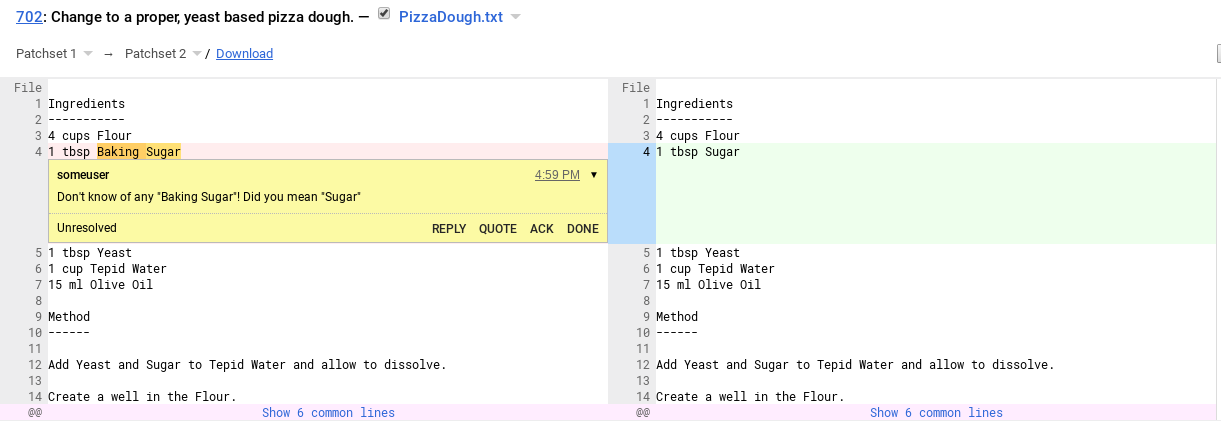Click the right File header row label
Screen dimensions: 1221x421
[636, 88]
